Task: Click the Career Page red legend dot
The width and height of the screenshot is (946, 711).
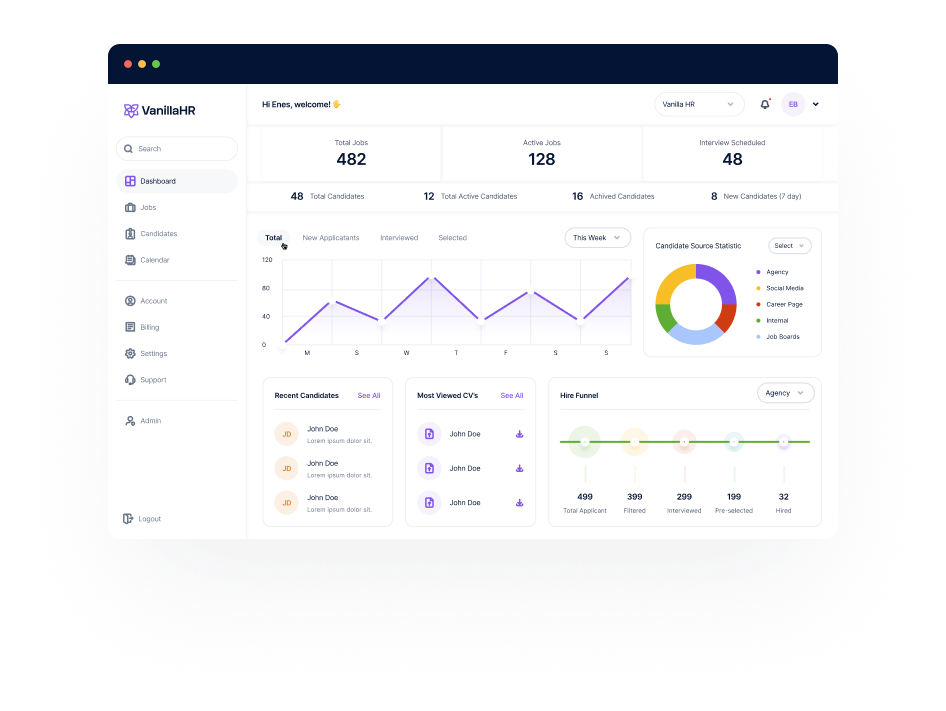Action: click(758, 304)
